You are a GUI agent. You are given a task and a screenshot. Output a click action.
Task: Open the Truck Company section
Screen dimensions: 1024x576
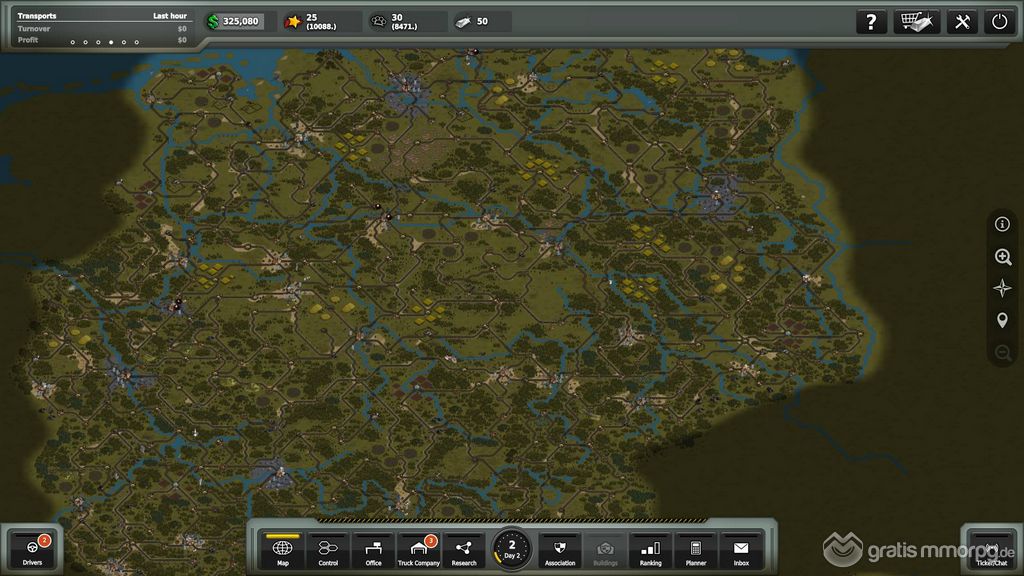(x=419, y=550)
